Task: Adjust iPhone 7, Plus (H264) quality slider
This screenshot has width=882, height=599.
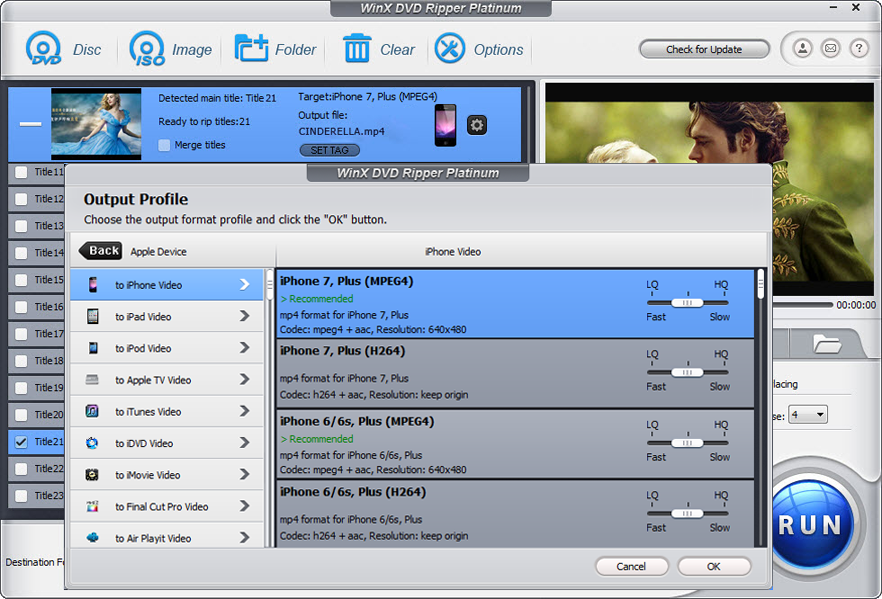Action: click(687, 372)
